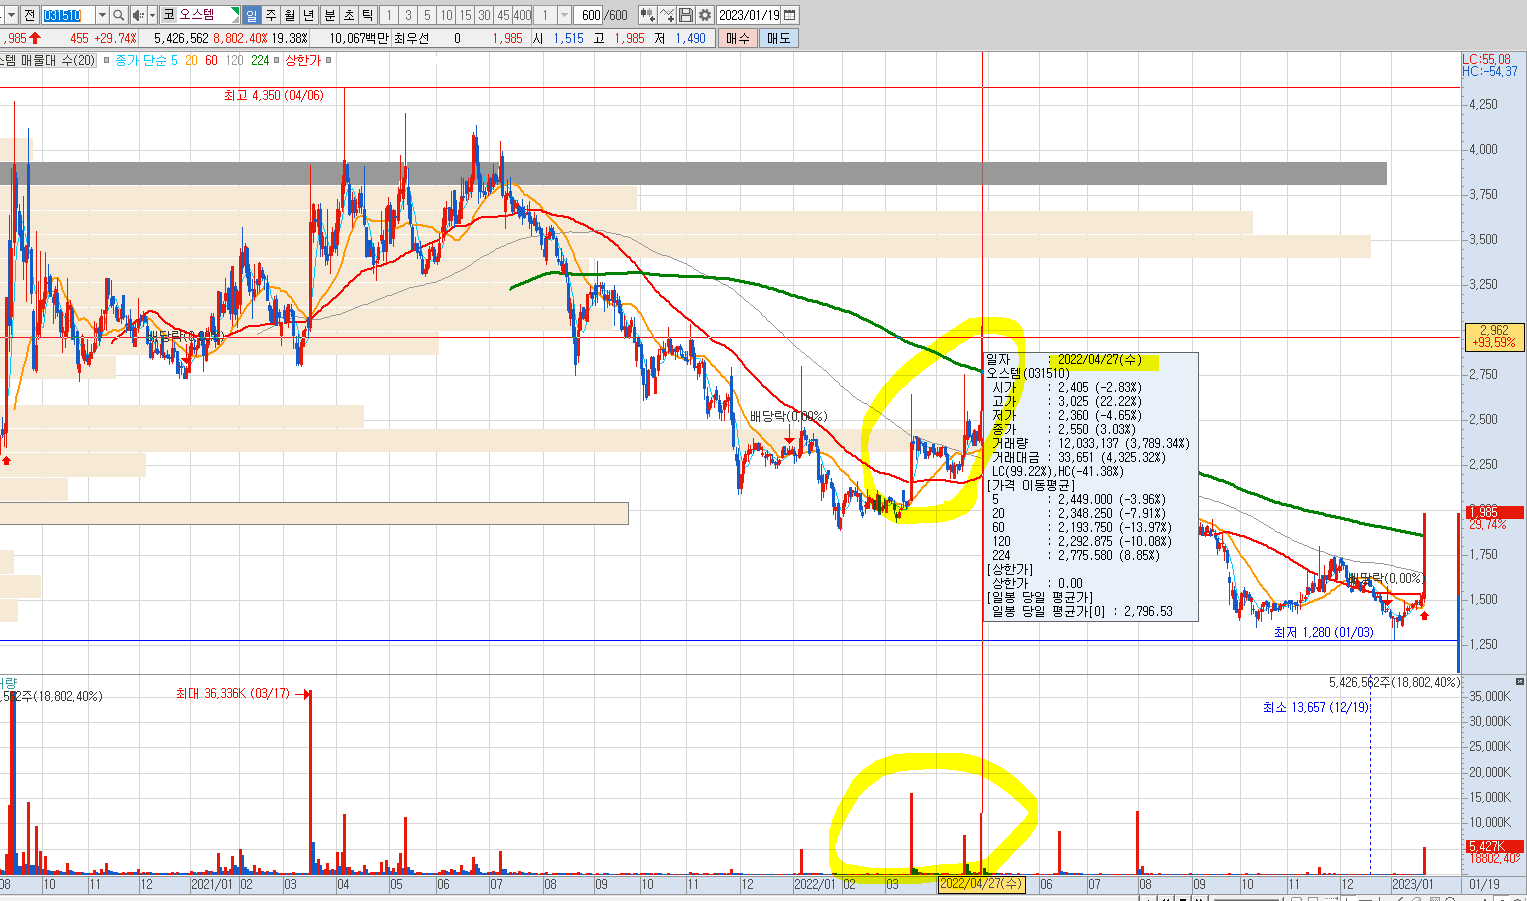This screenshot has width=1527, height=901.
Task: Toggle marker before 종가 단순 label
Action: [x=106, y=60]
